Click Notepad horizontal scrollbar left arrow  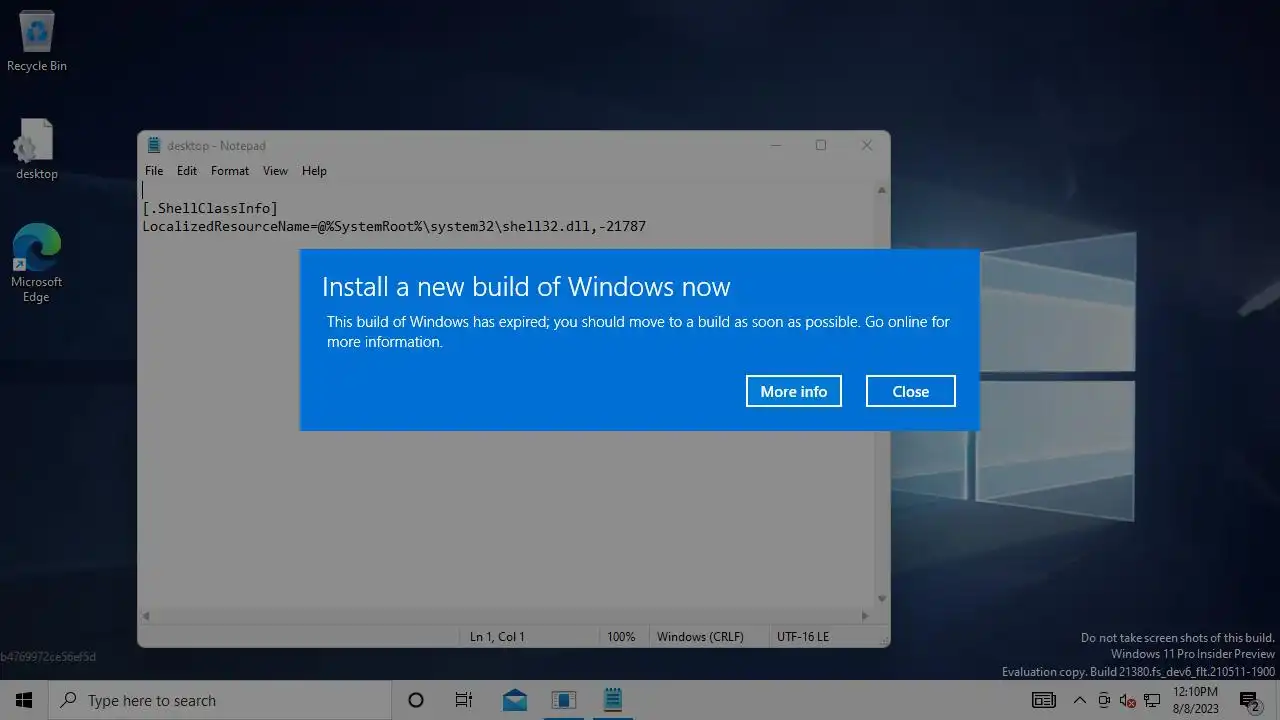coord(147,616)
